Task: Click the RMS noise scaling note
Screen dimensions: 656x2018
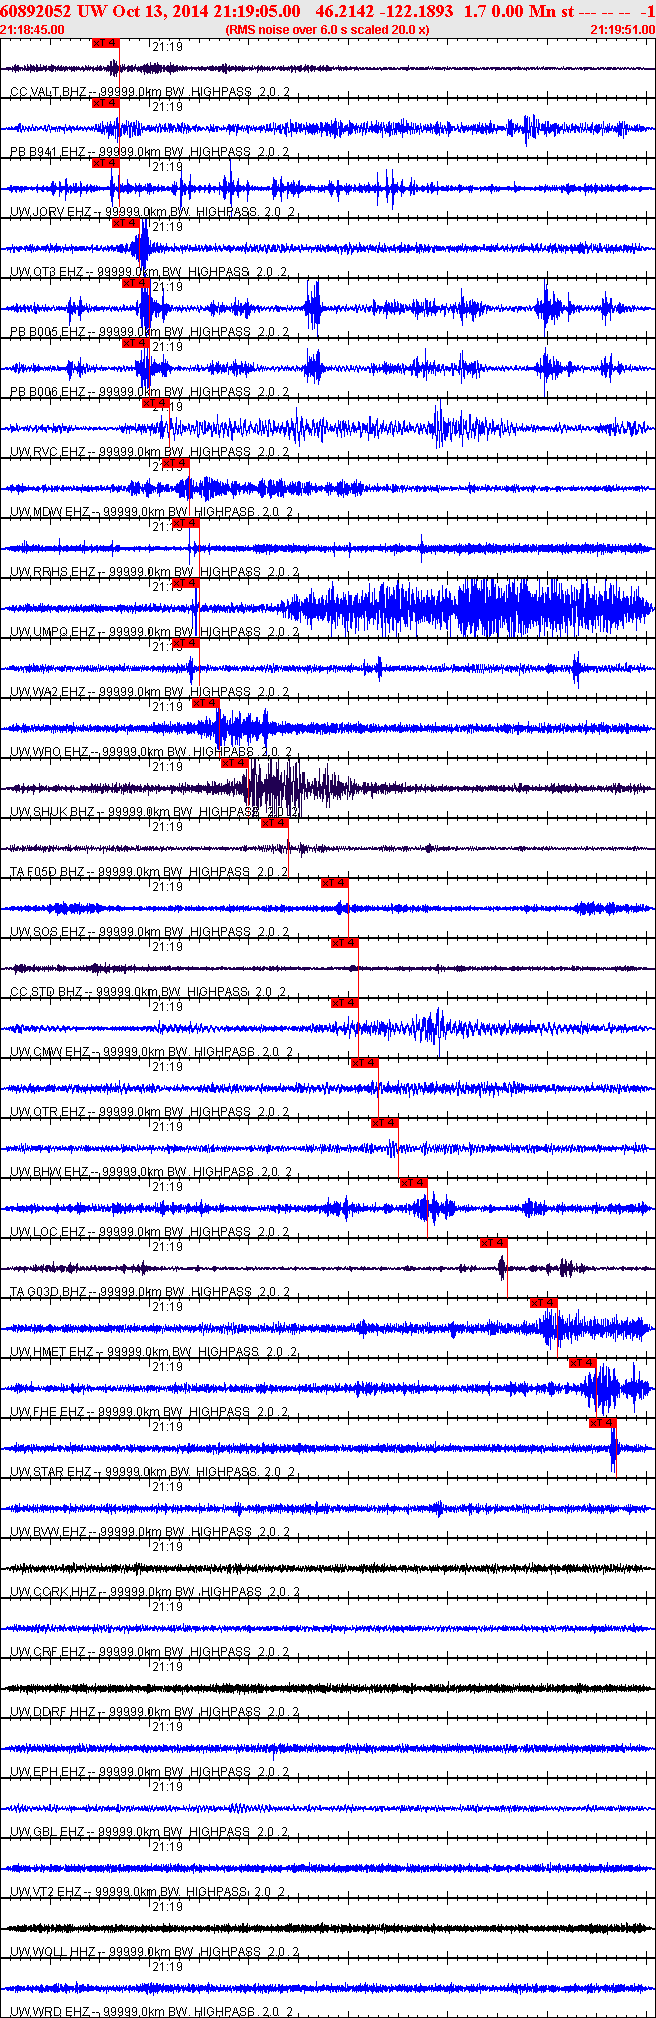Action: (328, 29)
